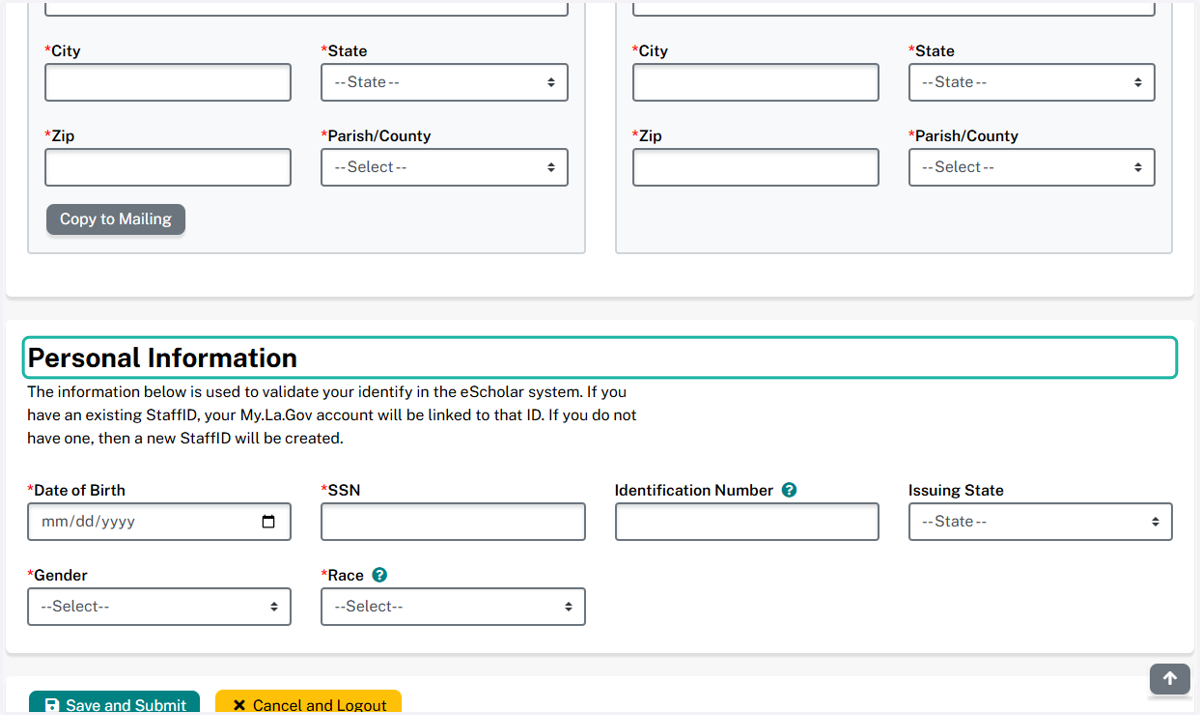Focus the left address Zip field
The width and height of the screenshot is (1200, 715).
[168, 167]
